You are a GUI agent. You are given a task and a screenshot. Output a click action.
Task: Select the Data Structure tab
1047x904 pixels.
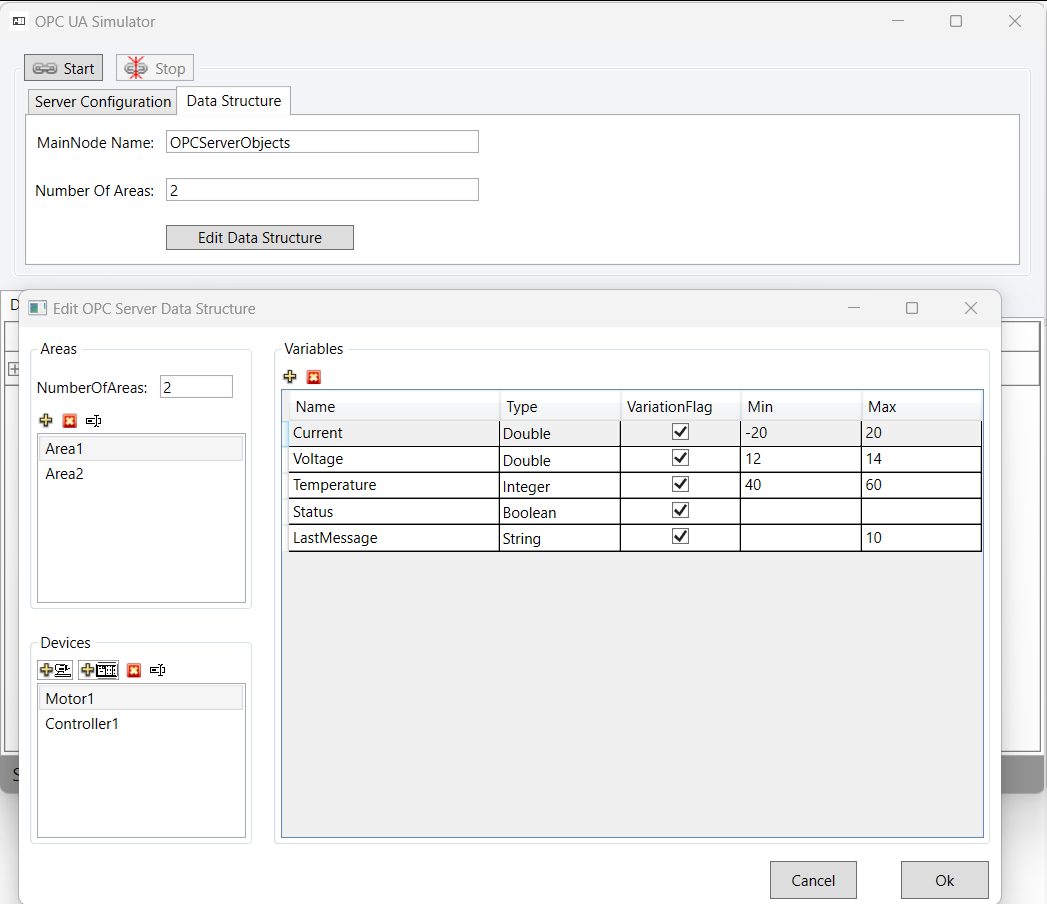point(234,101)
